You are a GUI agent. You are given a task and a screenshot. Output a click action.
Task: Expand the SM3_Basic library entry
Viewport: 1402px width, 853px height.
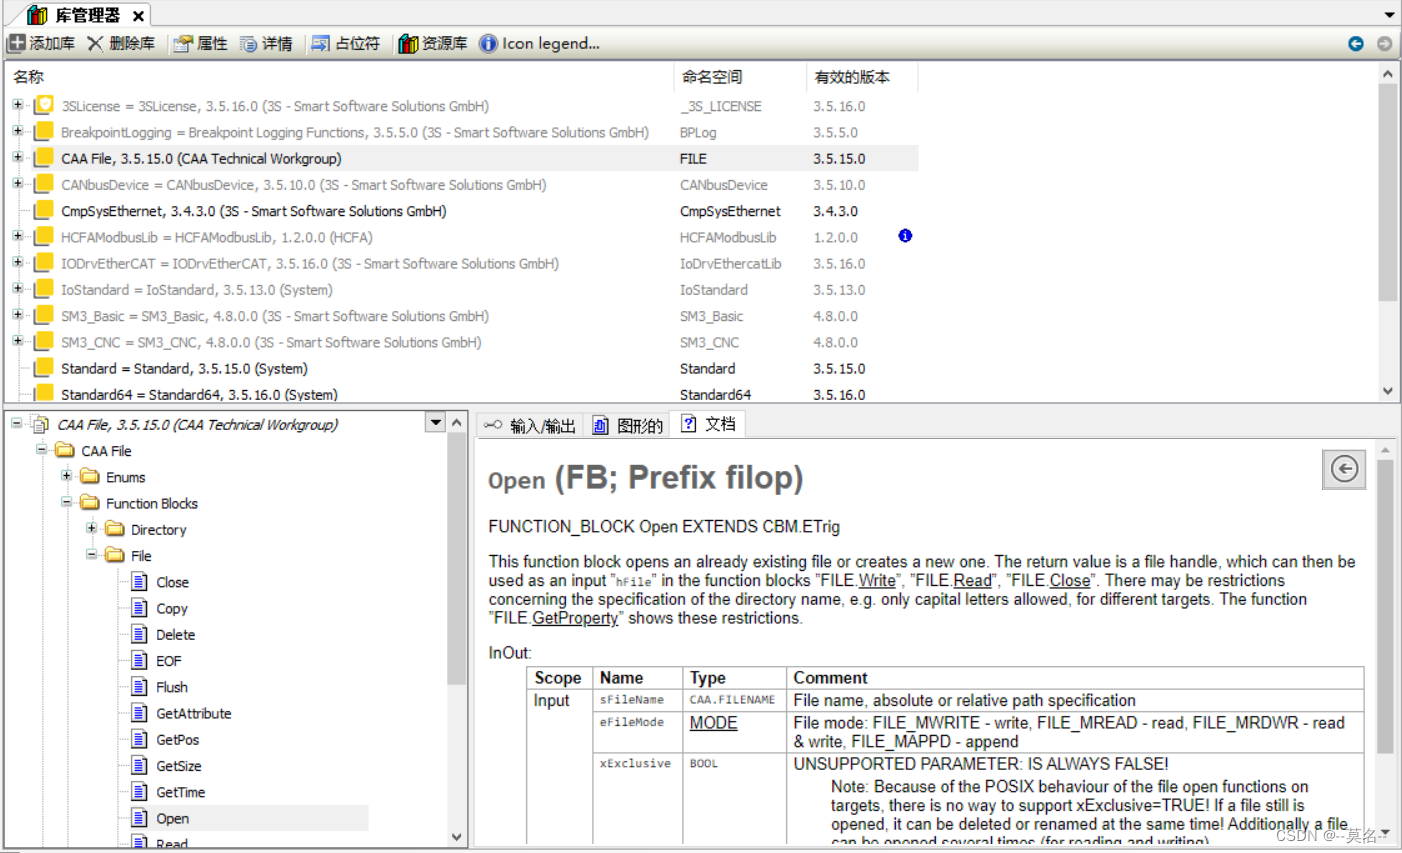[17, 315]
